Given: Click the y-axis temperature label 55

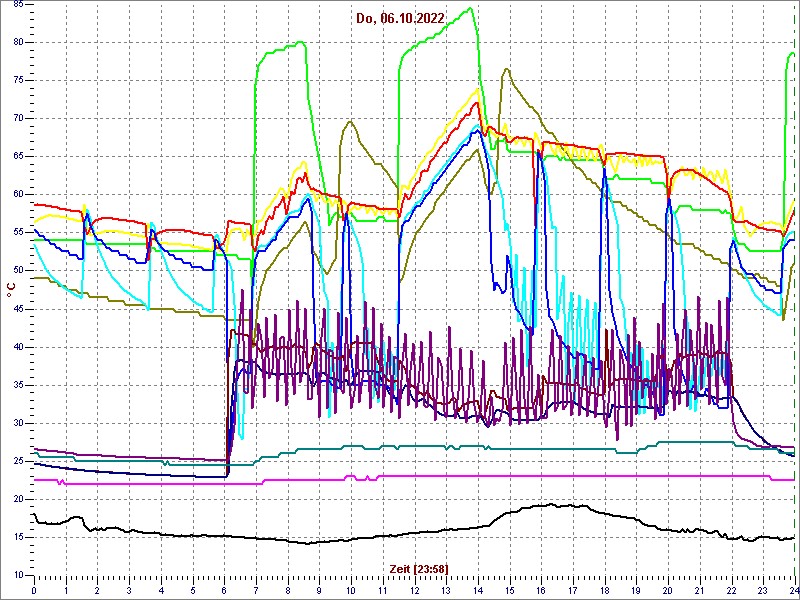Looking at the screenshot, I should tap(17, 233).
